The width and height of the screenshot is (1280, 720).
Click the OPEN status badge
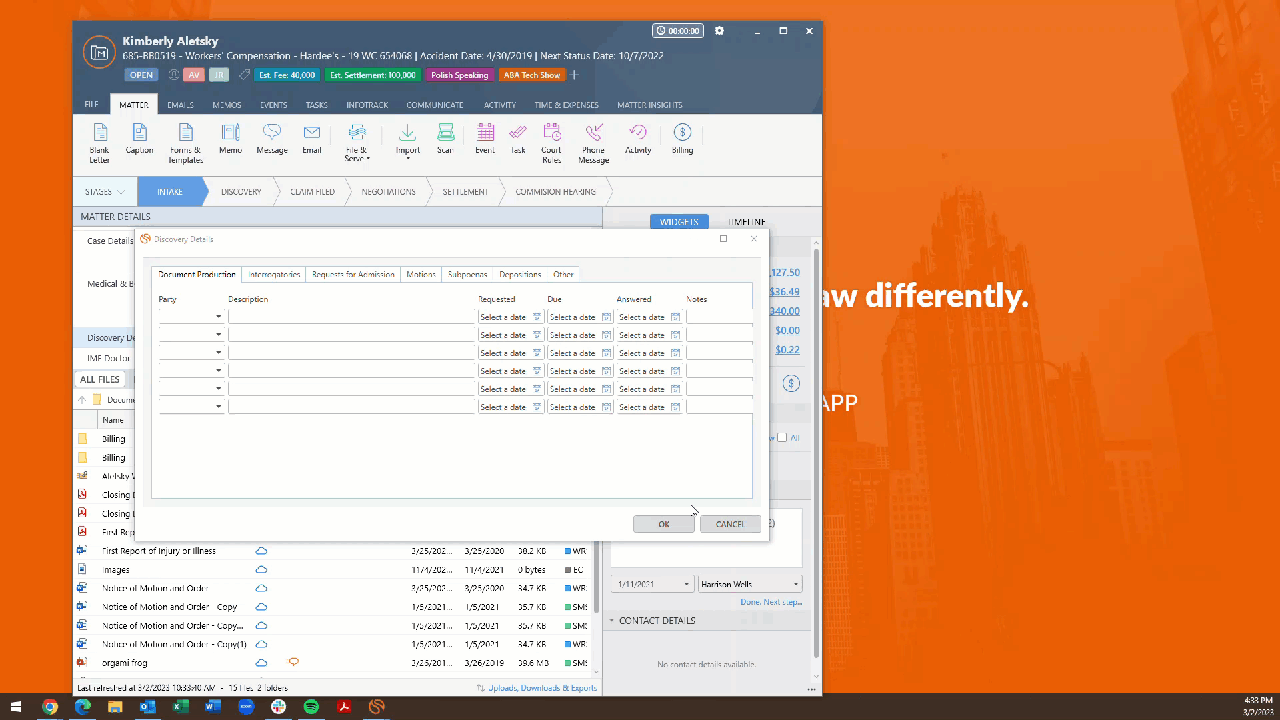(141, 75)
